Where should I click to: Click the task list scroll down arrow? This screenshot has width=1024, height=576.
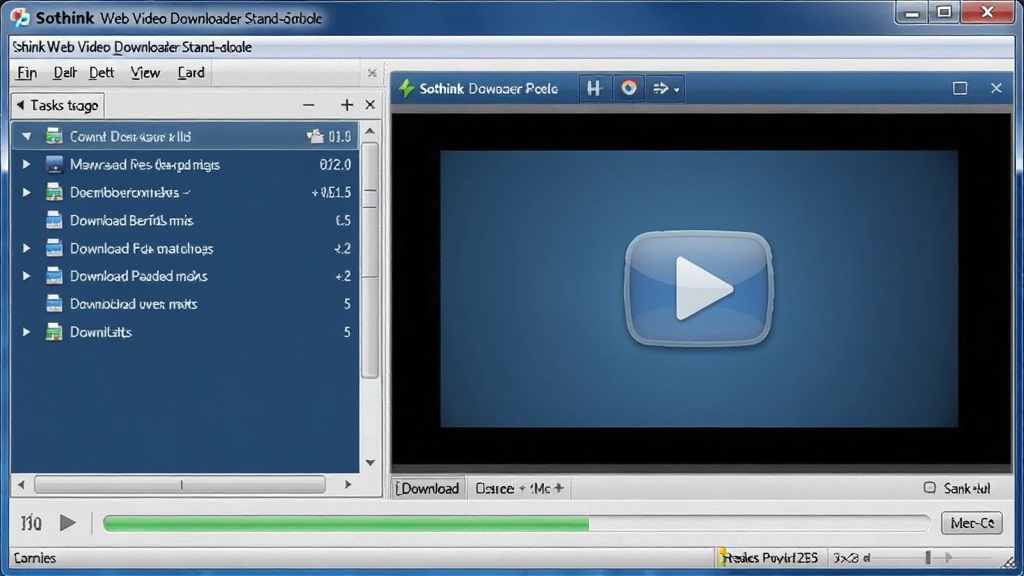[x=370, y=462]
